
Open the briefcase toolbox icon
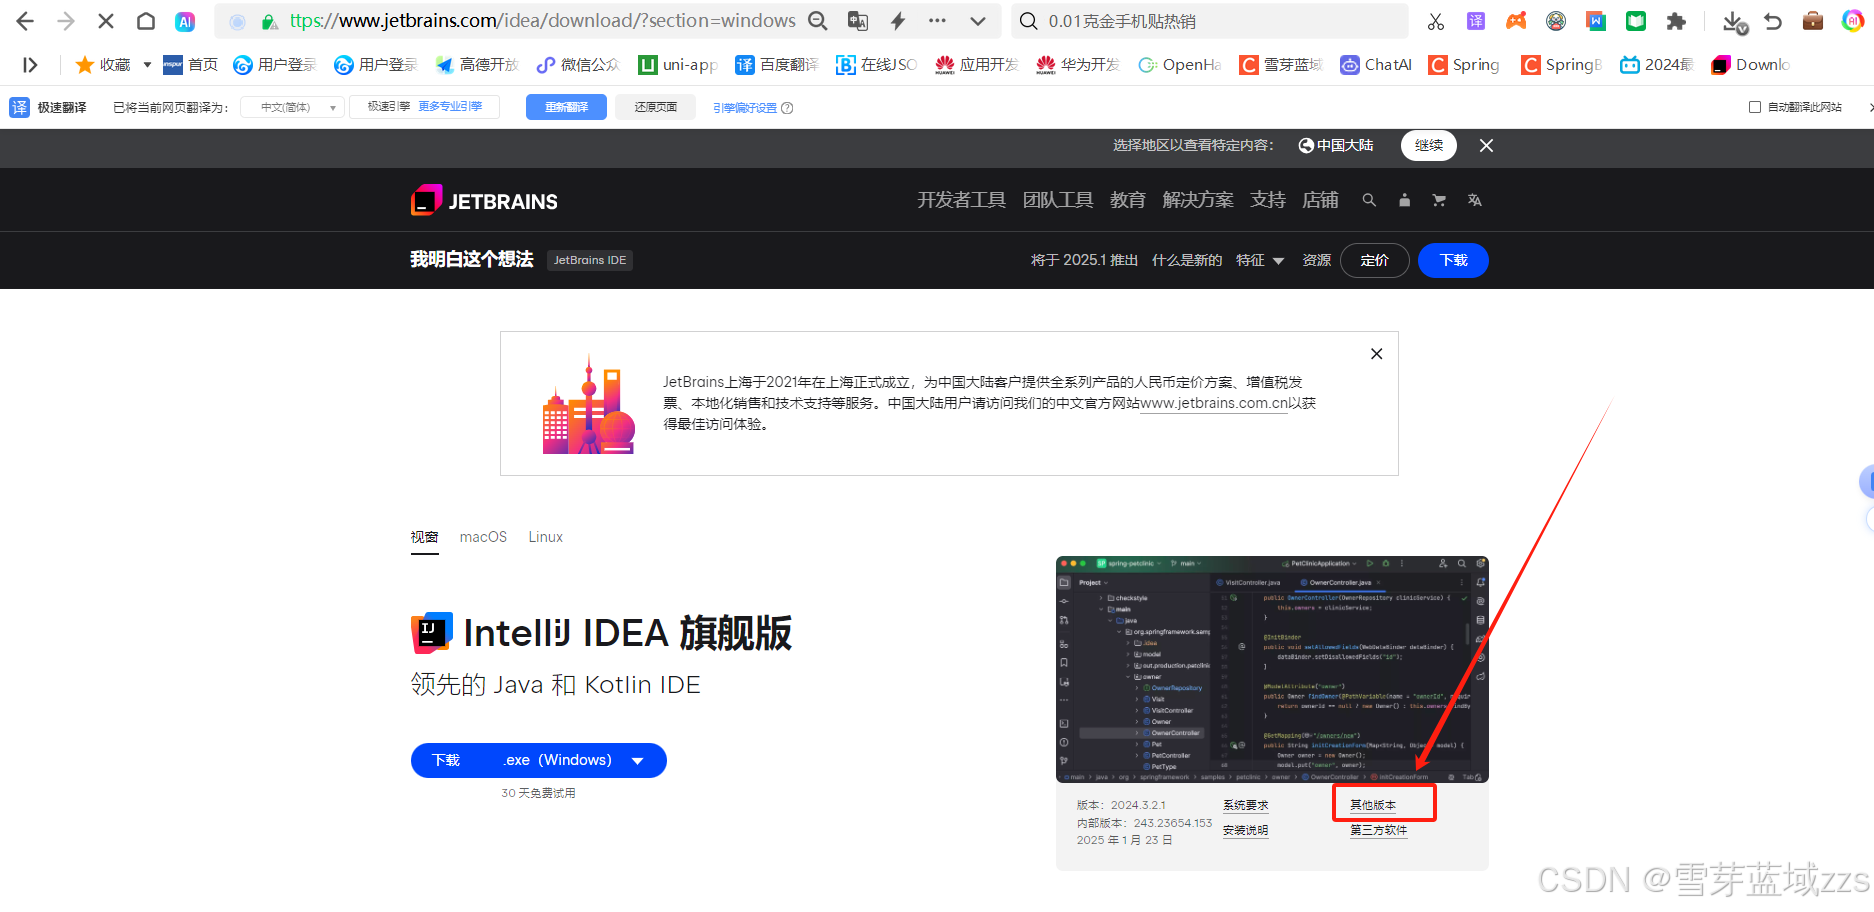1813,21
